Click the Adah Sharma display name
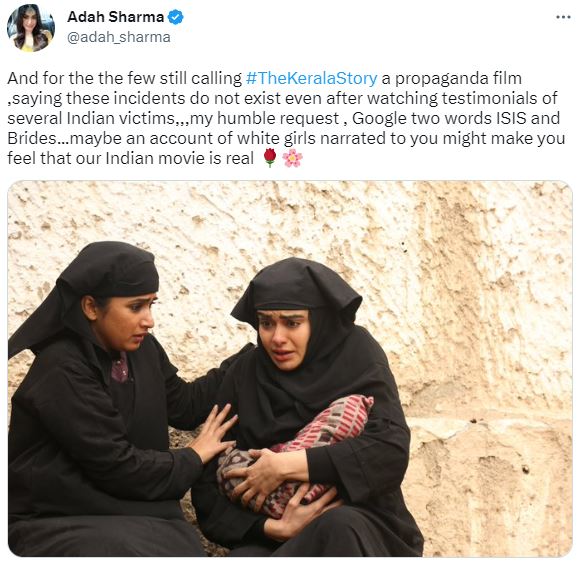This screenshot has height=563, width=581. [115, 17]
